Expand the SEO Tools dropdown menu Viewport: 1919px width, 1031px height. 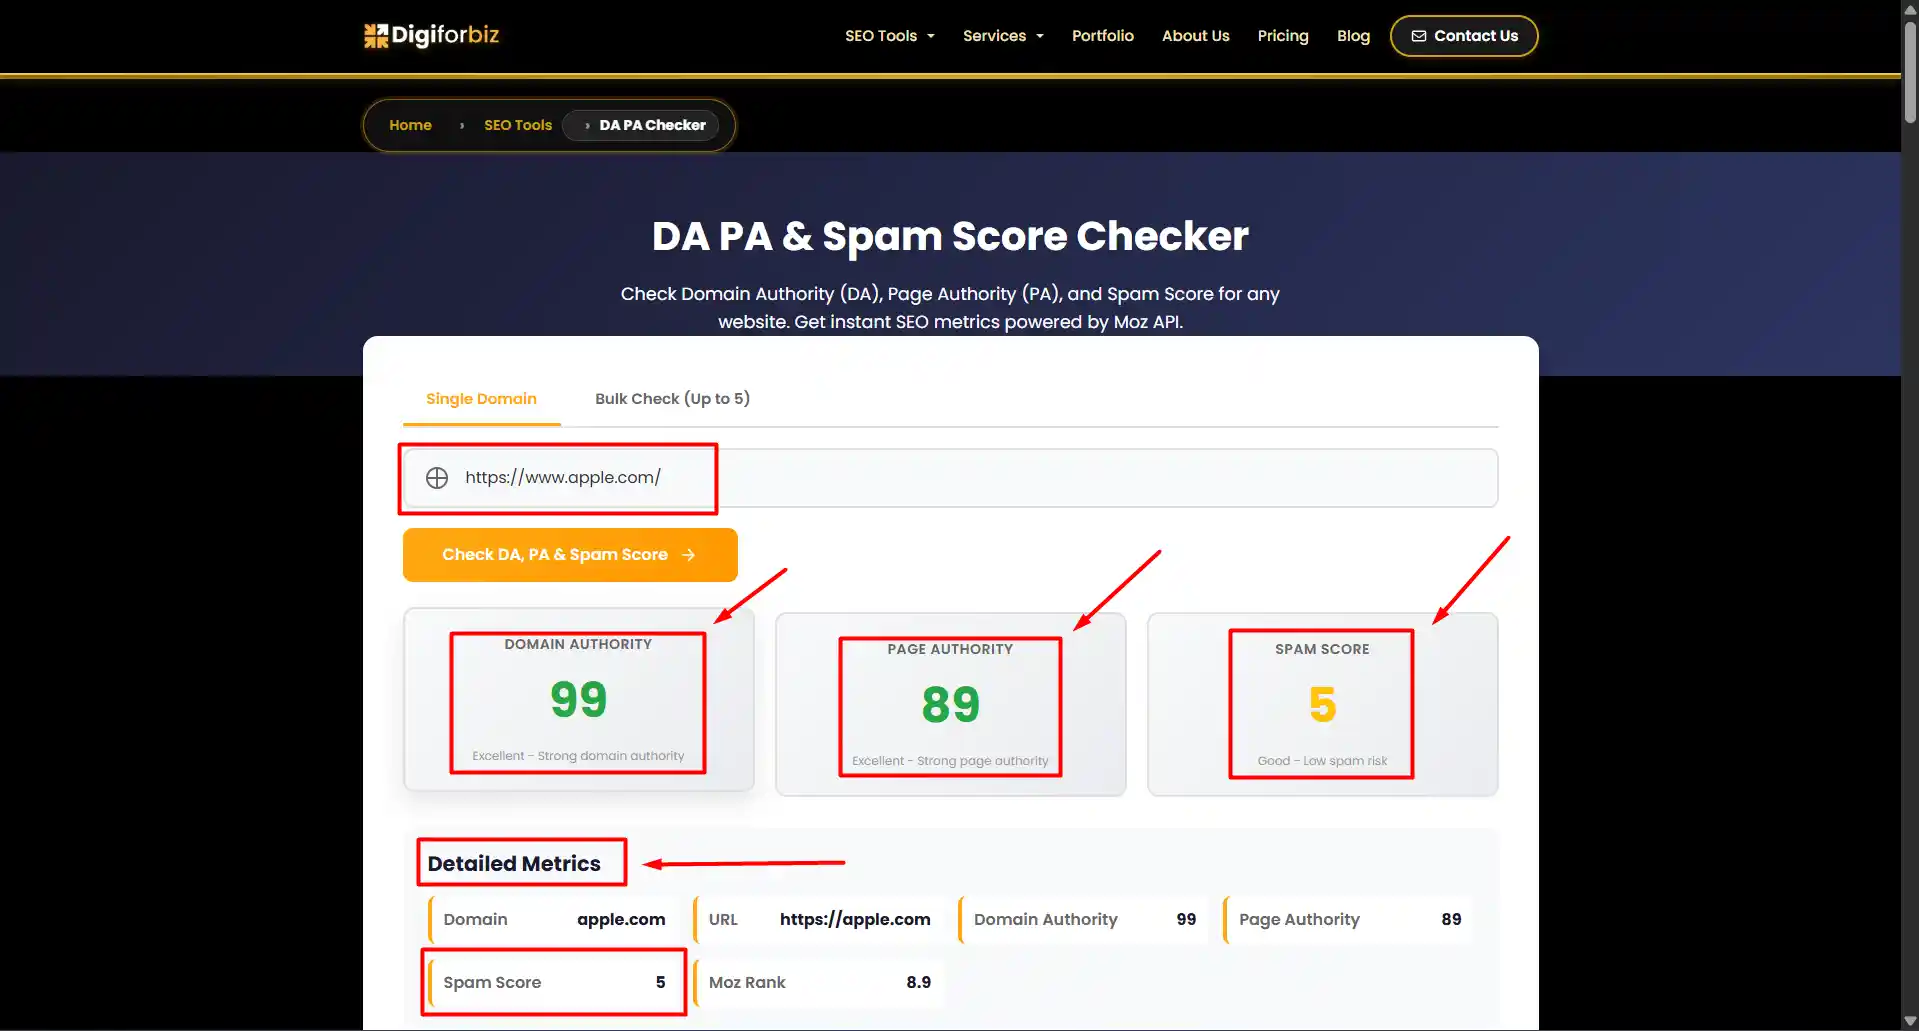(889, 36)
